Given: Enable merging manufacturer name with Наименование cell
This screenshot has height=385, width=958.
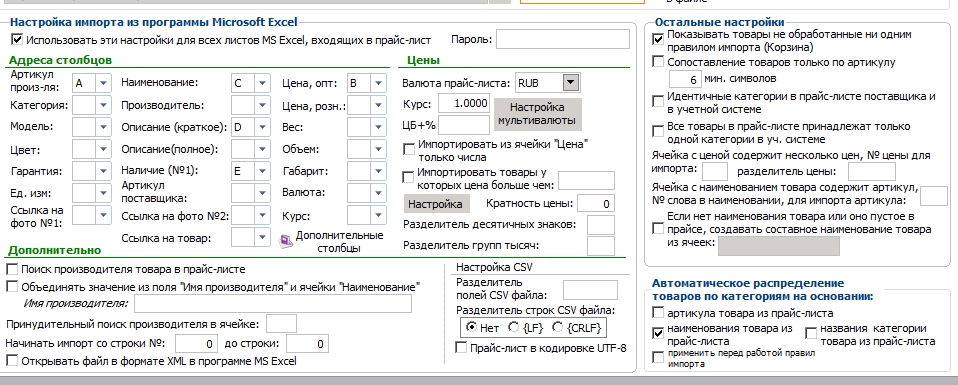Looking at the screenshot, I should pyautogui.click(x=12, y=286).
